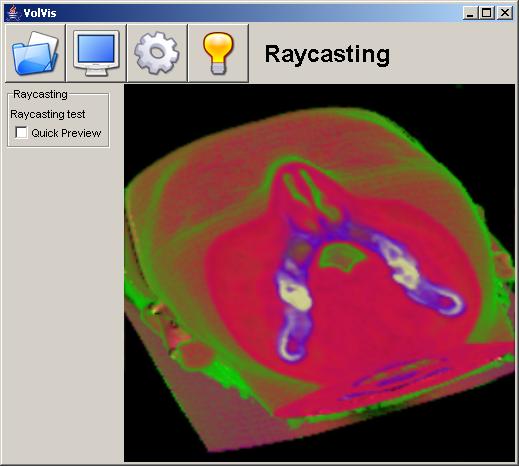
Task: Click the Java cup icon in title bar
Action: [x=13, y=13]
